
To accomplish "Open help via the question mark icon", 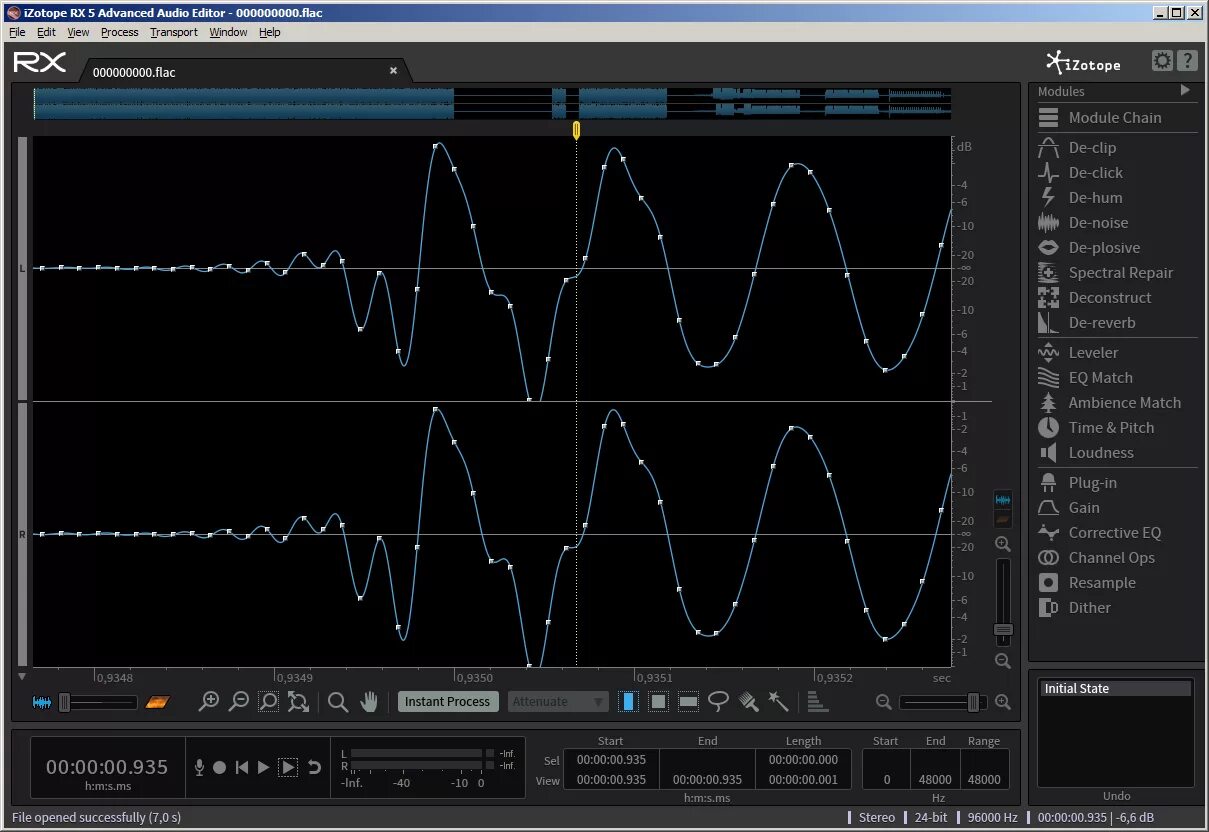I will pos(1187,61).
